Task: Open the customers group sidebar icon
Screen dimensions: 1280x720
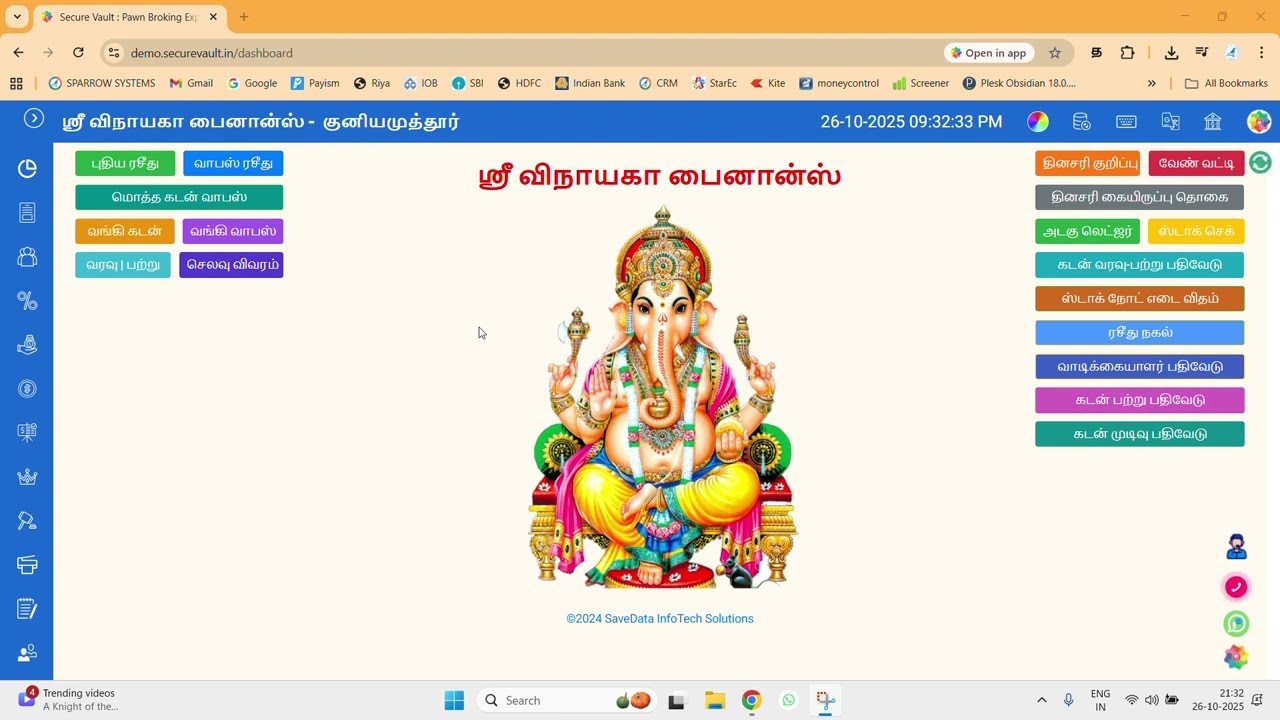Action: (27, 257)
